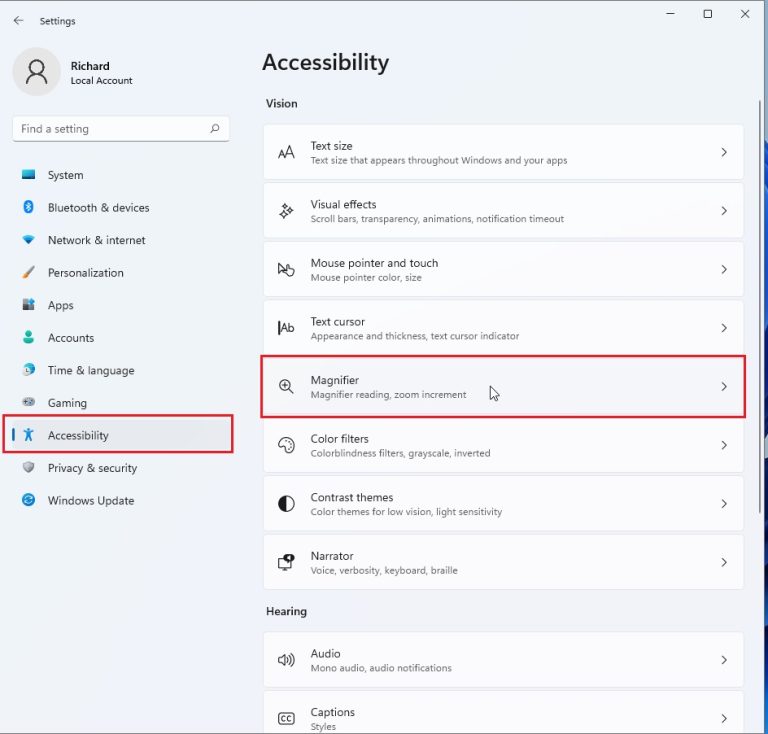The image size is (768, 734).
Task: Click the Network wifi icon in sidebar
Action: pos(28,240)
